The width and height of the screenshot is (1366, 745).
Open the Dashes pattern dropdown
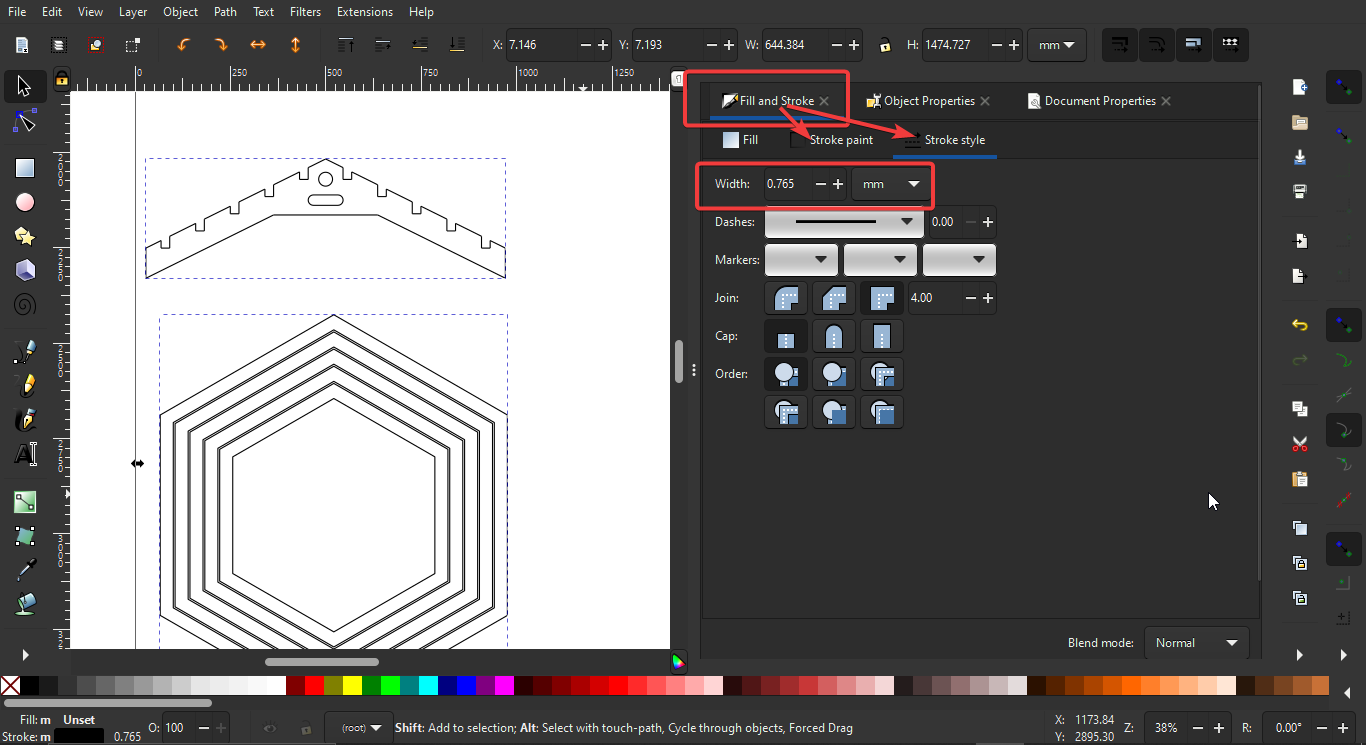[844, 222]
